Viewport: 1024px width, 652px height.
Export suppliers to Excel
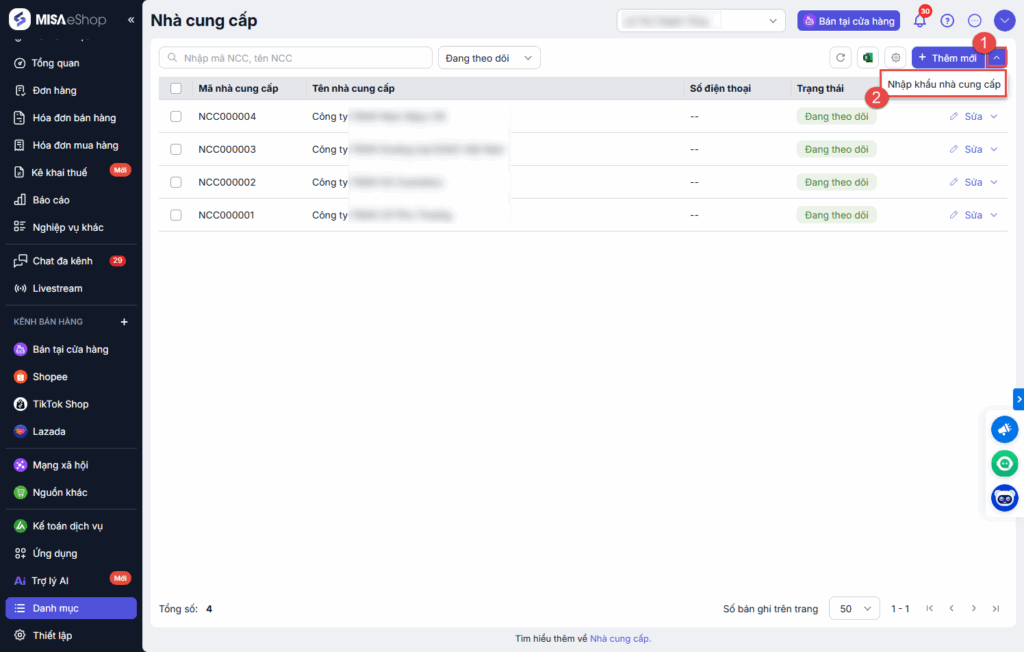(868, 57)
